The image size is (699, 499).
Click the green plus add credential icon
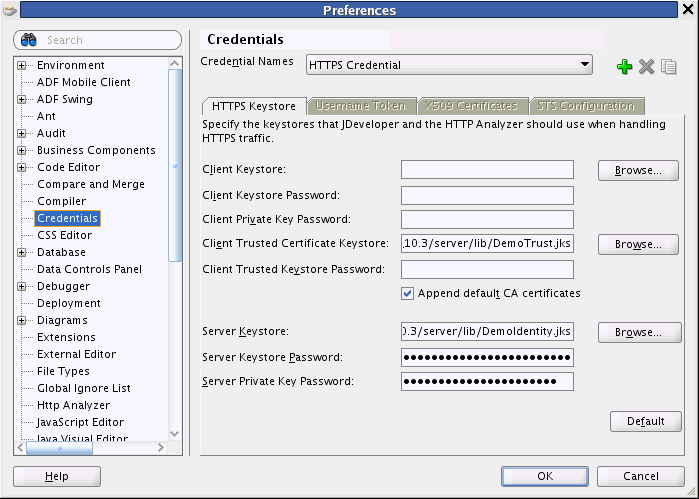click(625, 67)
